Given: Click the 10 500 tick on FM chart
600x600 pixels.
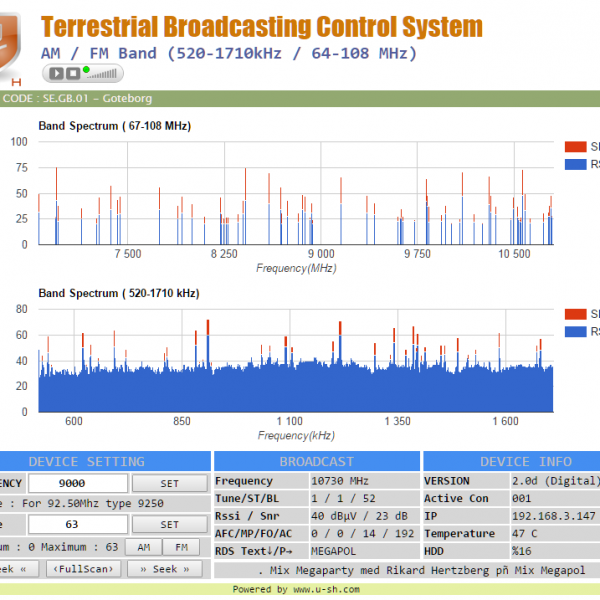Looking at the screenshot, I should click(x=514, y=254).
